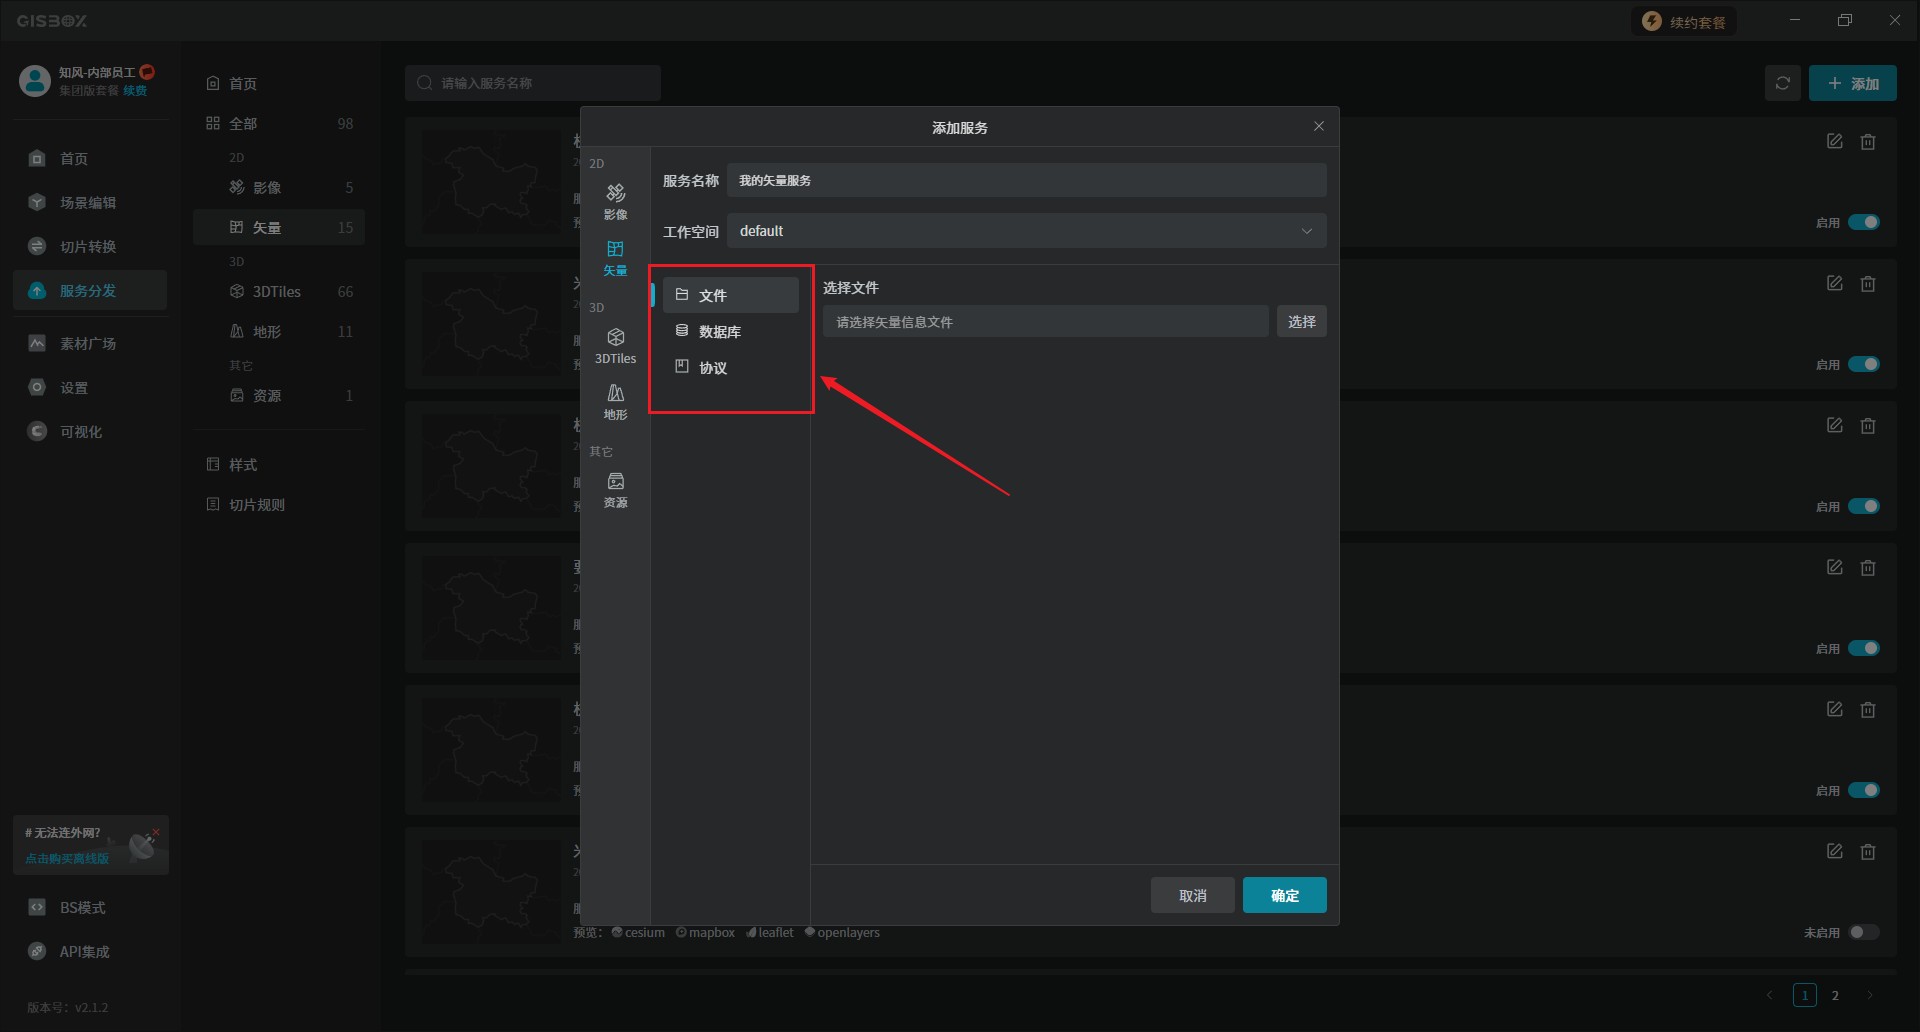Open page 2 of the service list

click(1834, 995)
